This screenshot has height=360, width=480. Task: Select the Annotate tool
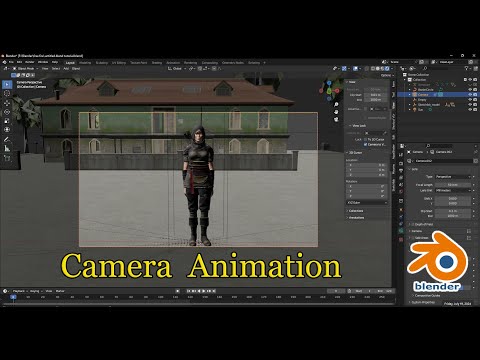pyautogui.click(x=7, y=140)
